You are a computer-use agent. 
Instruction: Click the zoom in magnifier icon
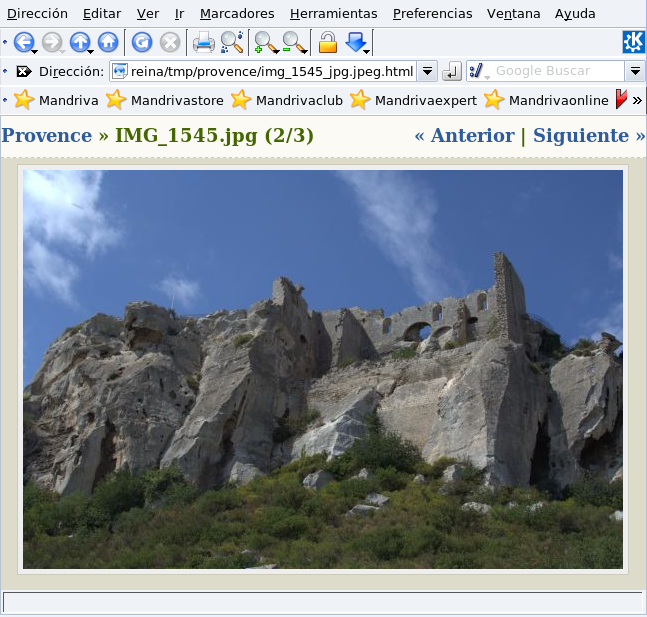point(265,42)
